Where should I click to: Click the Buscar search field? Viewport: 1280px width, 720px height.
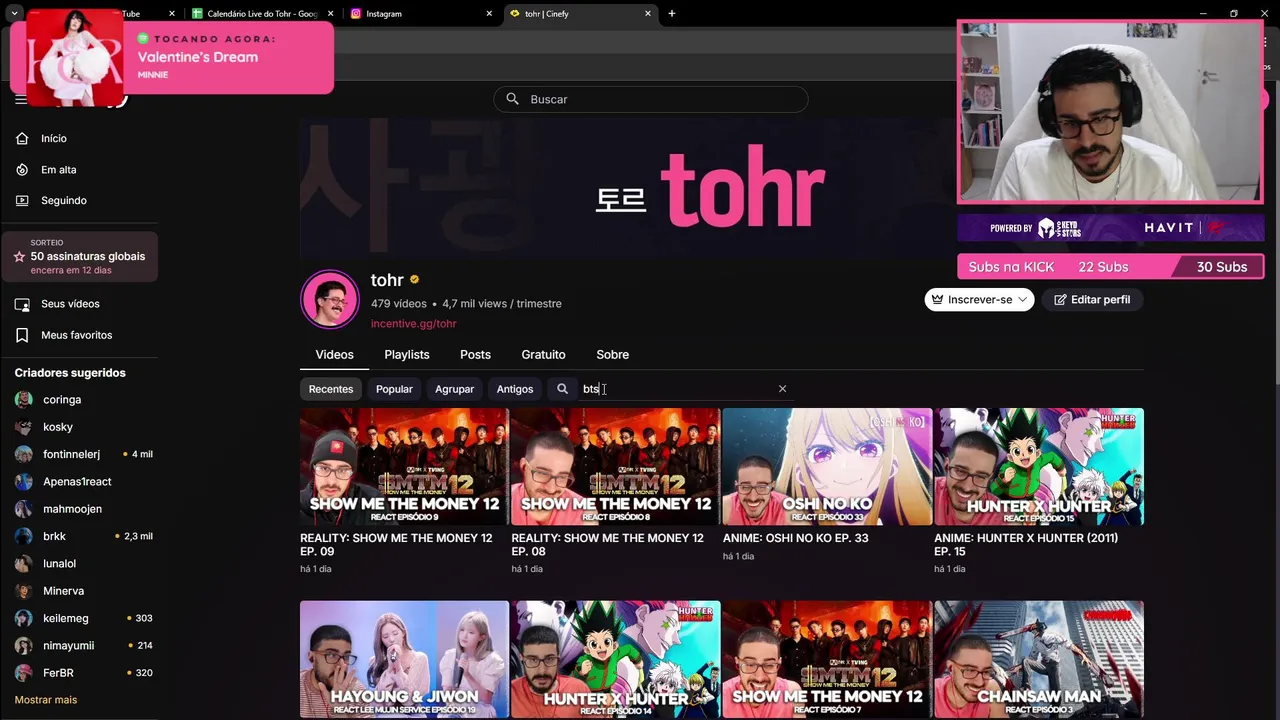[651, 99]
